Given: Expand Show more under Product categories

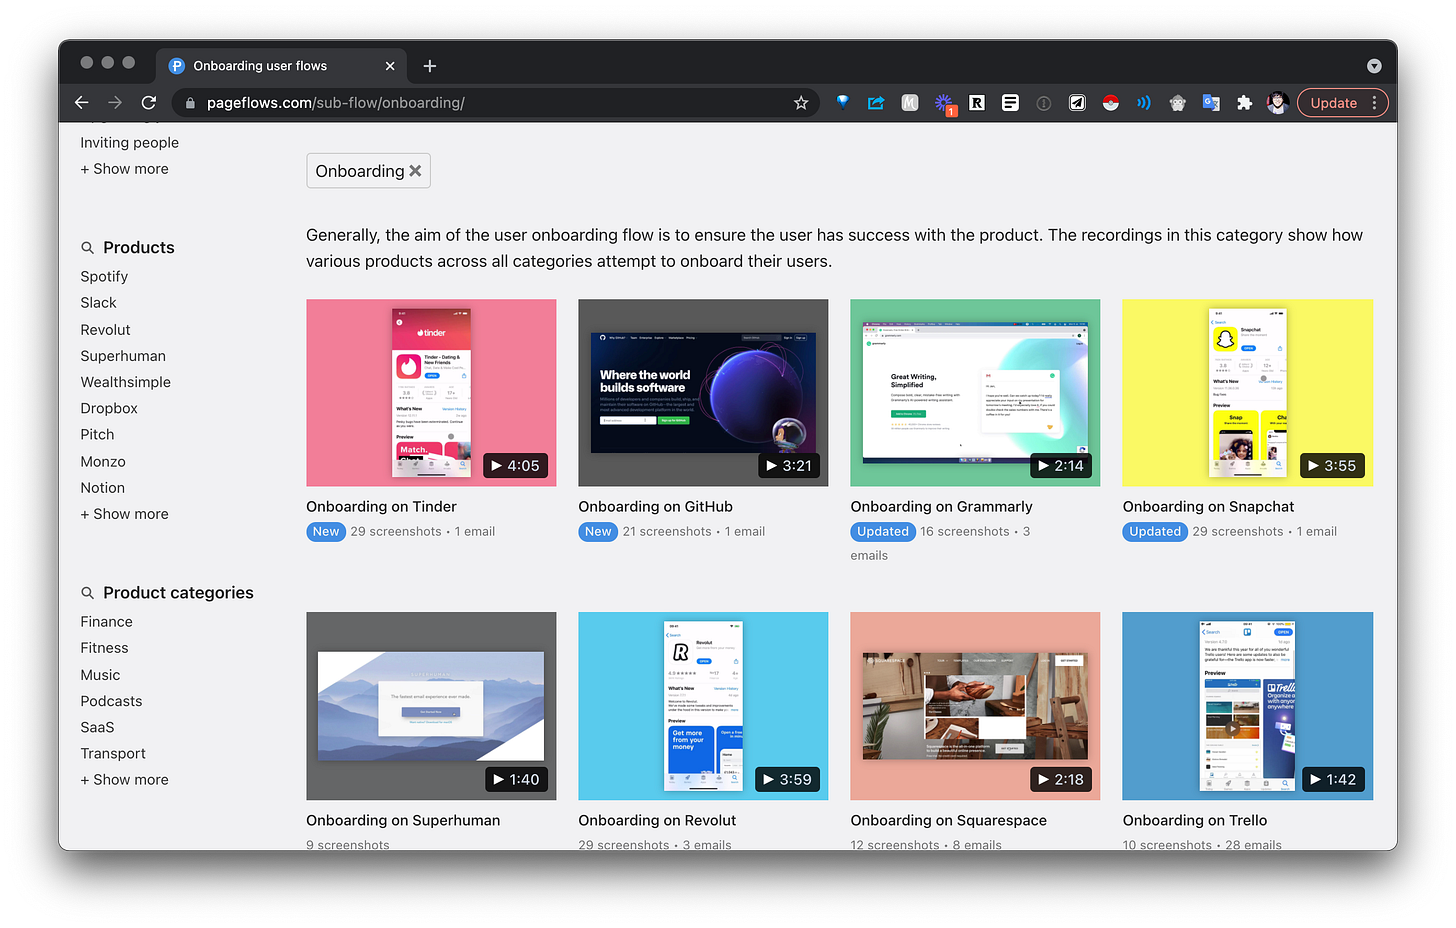Looking at the screenshot, I should [x=125, y=780].
